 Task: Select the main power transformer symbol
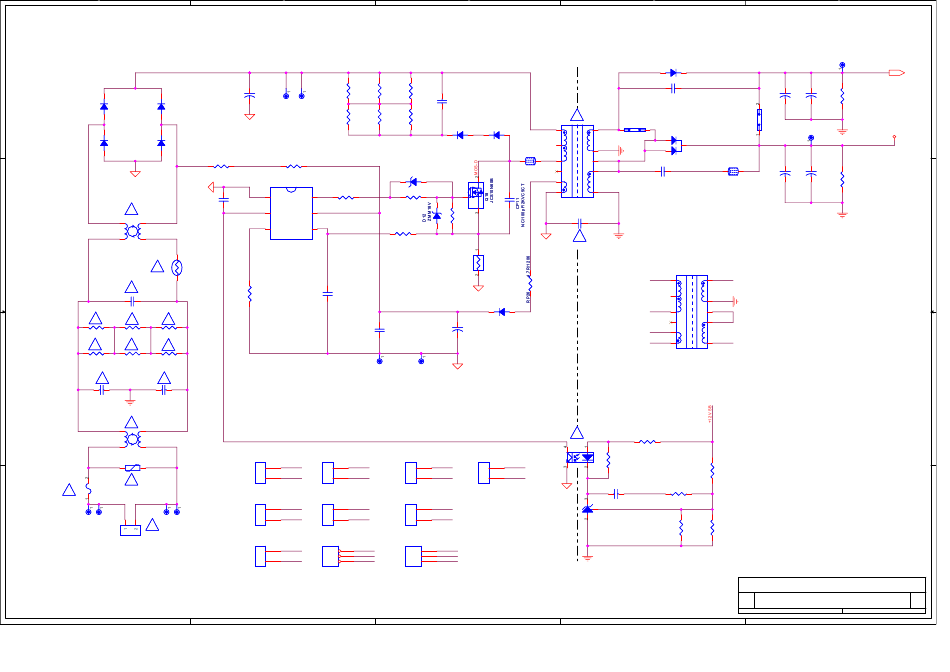(x=577, y=161)
